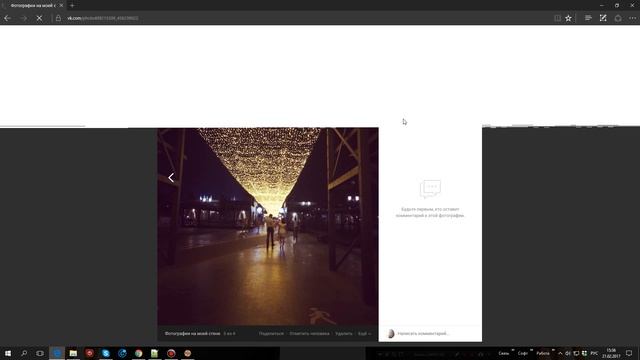640x360 pixels.
Task: Open volume control in system tray
Action: 568,353
